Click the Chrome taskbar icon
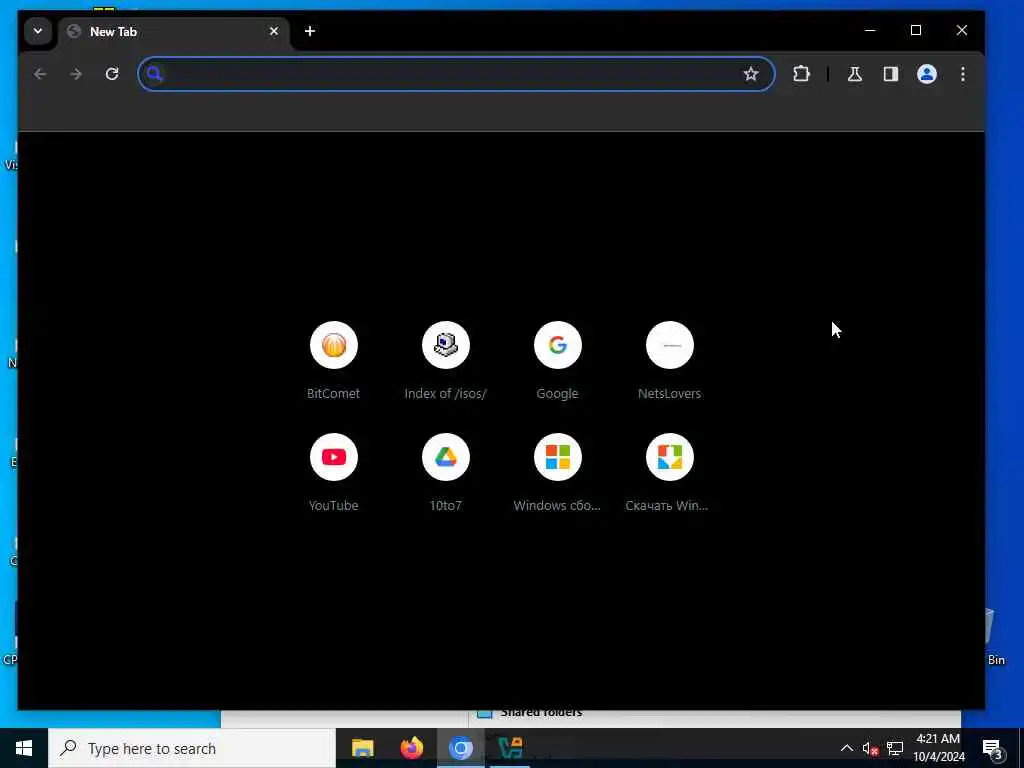1024x768 pixels. 460,748
